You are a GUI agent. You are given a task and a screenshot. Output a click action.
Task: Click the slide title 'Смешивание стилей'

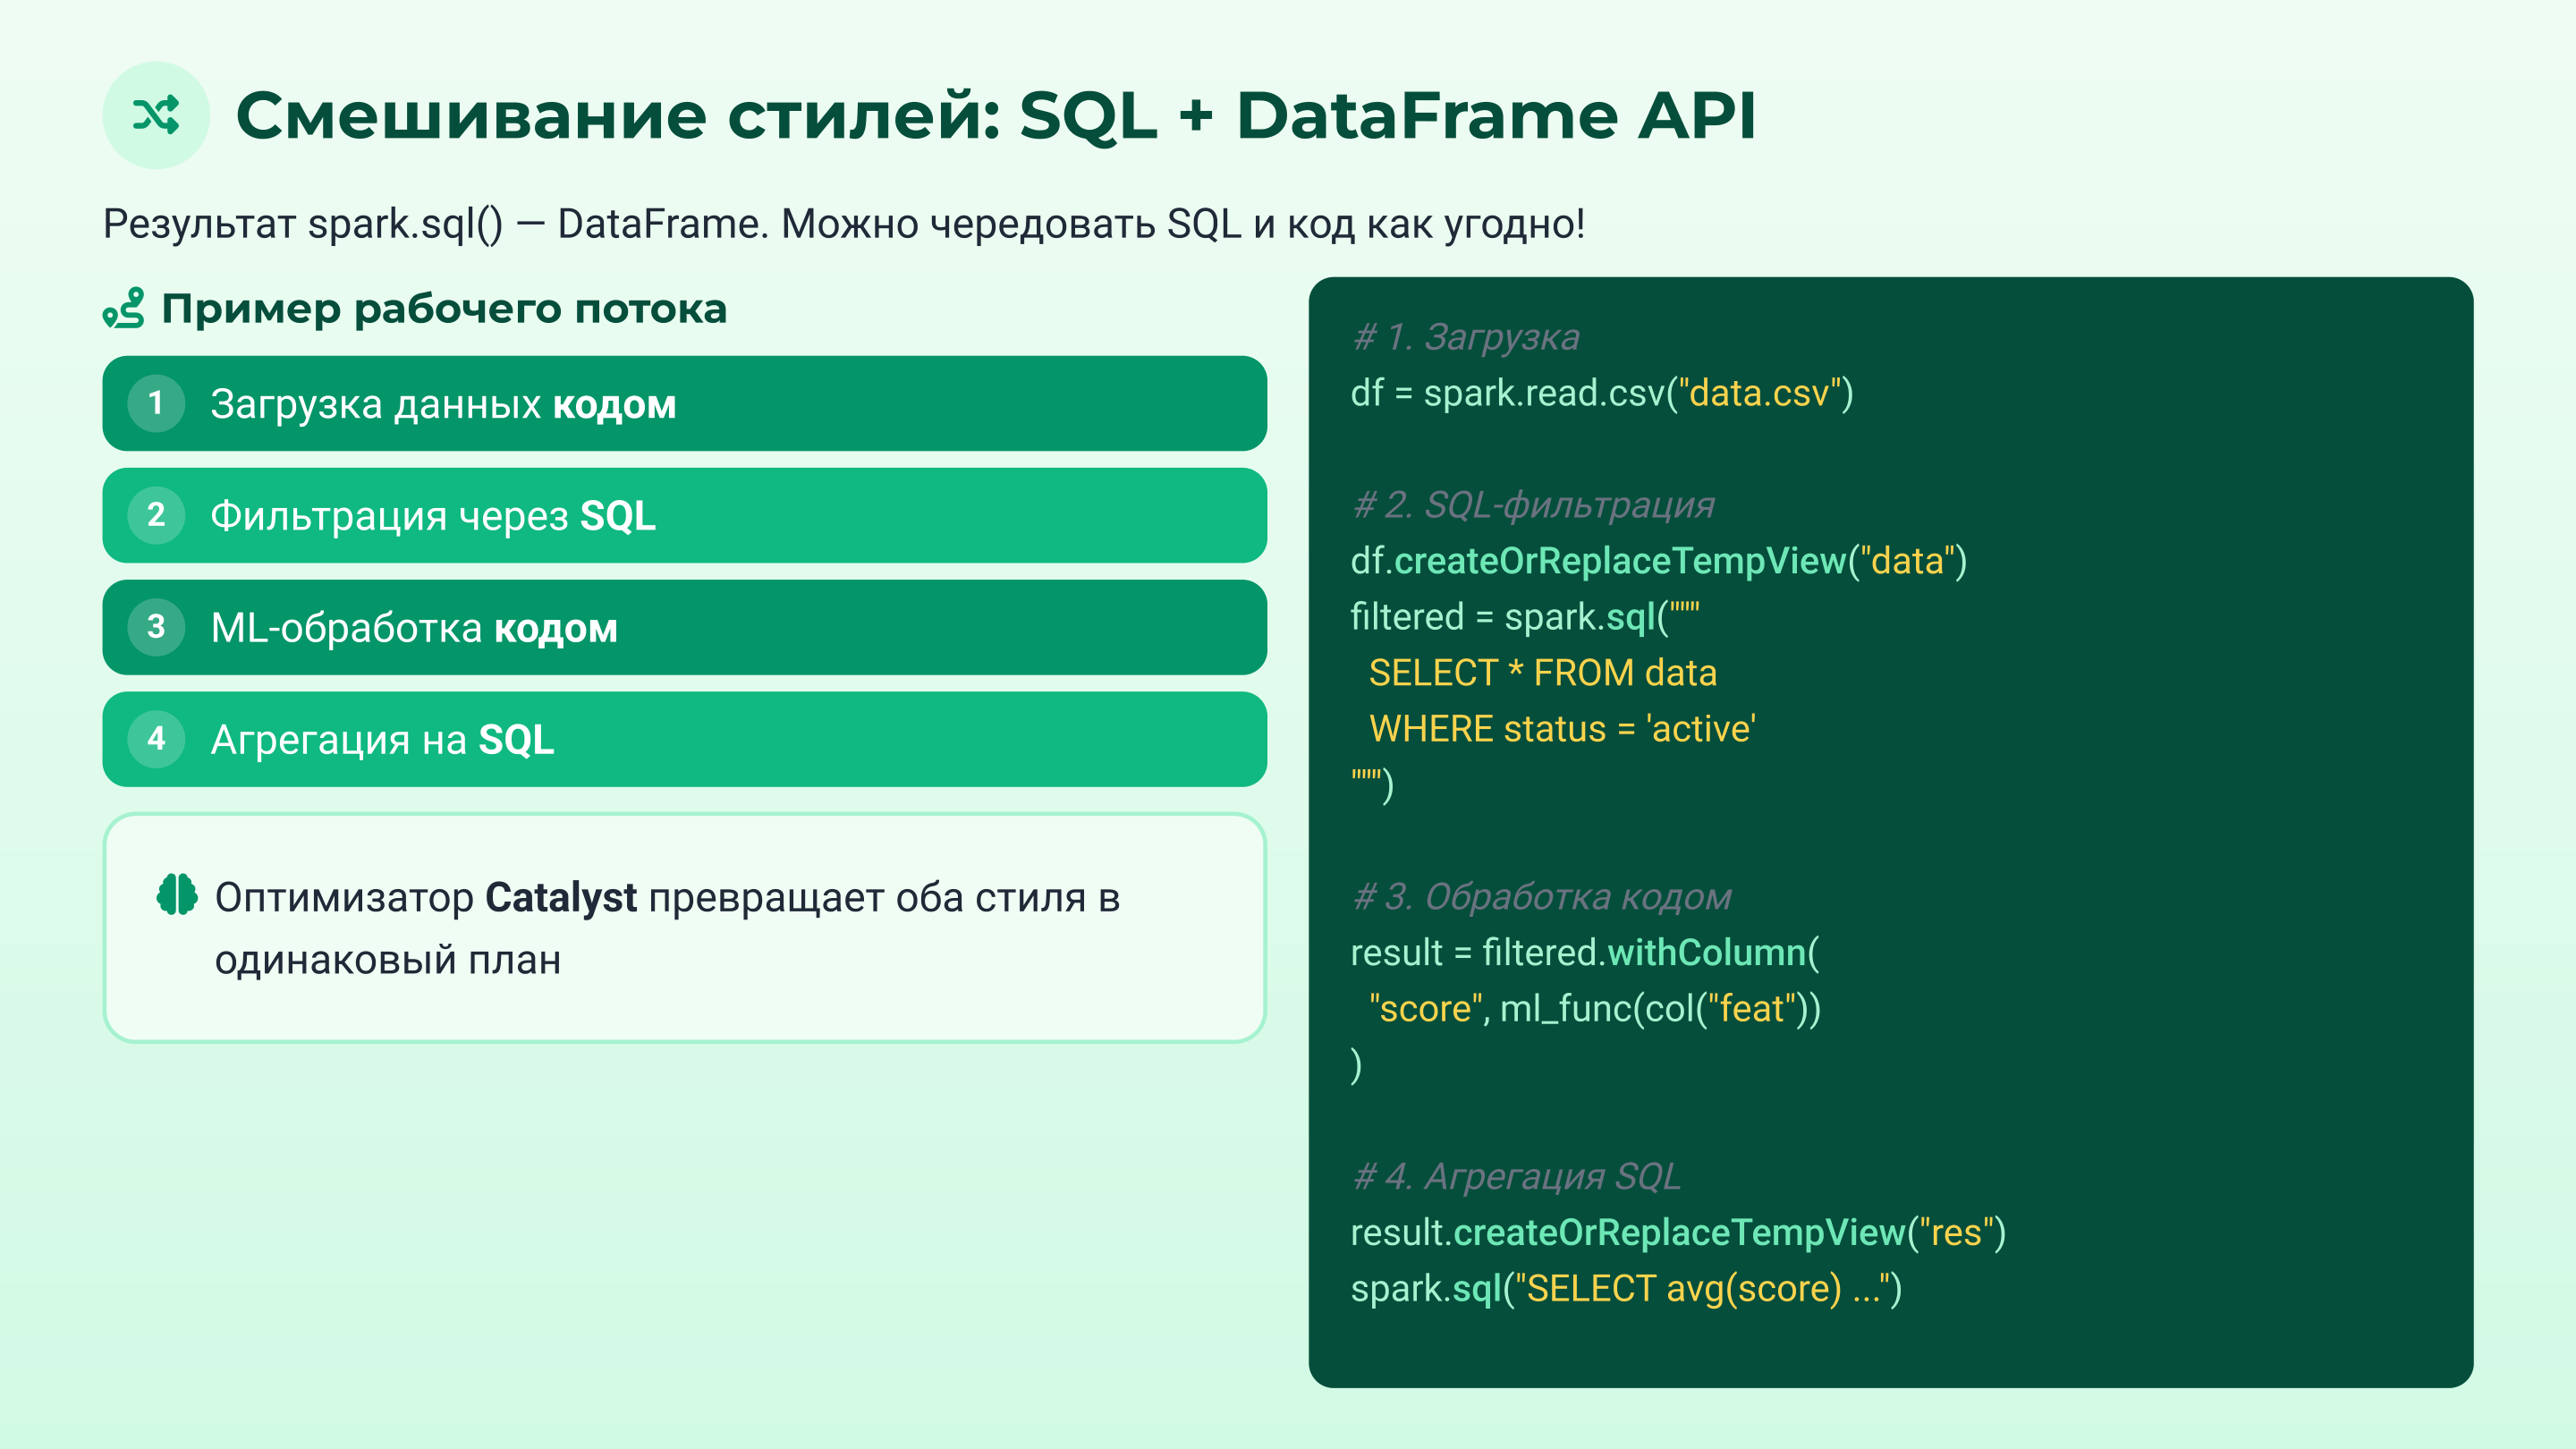[x=995, y=115]
